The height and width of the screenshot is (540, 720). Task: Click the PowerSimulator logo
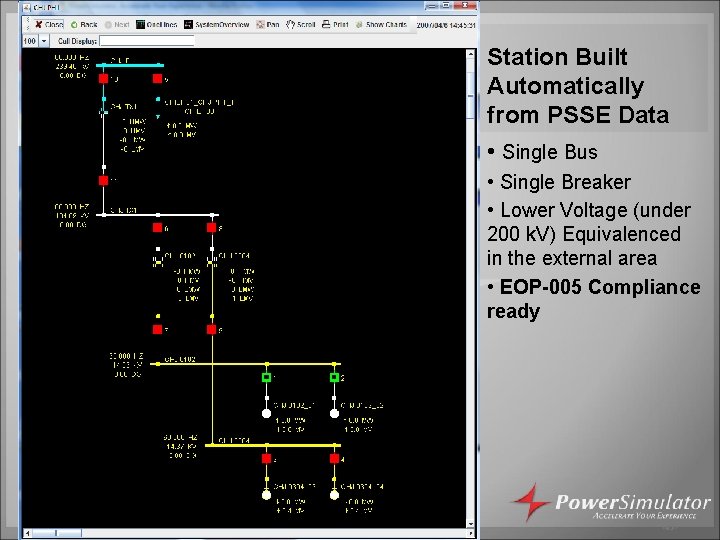pyautogui.click(x=611, y=503)
